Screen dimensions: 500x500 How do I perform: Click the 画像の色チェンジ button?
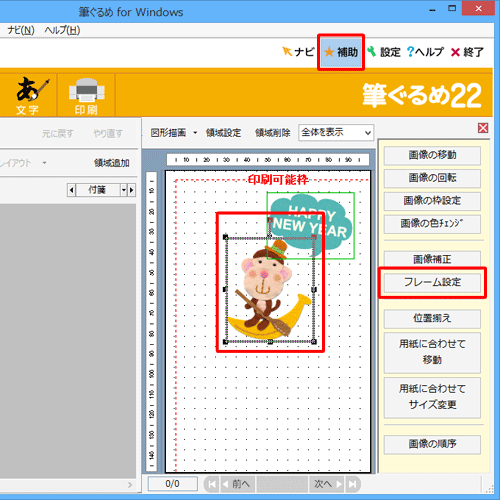(x=432, y=223)
